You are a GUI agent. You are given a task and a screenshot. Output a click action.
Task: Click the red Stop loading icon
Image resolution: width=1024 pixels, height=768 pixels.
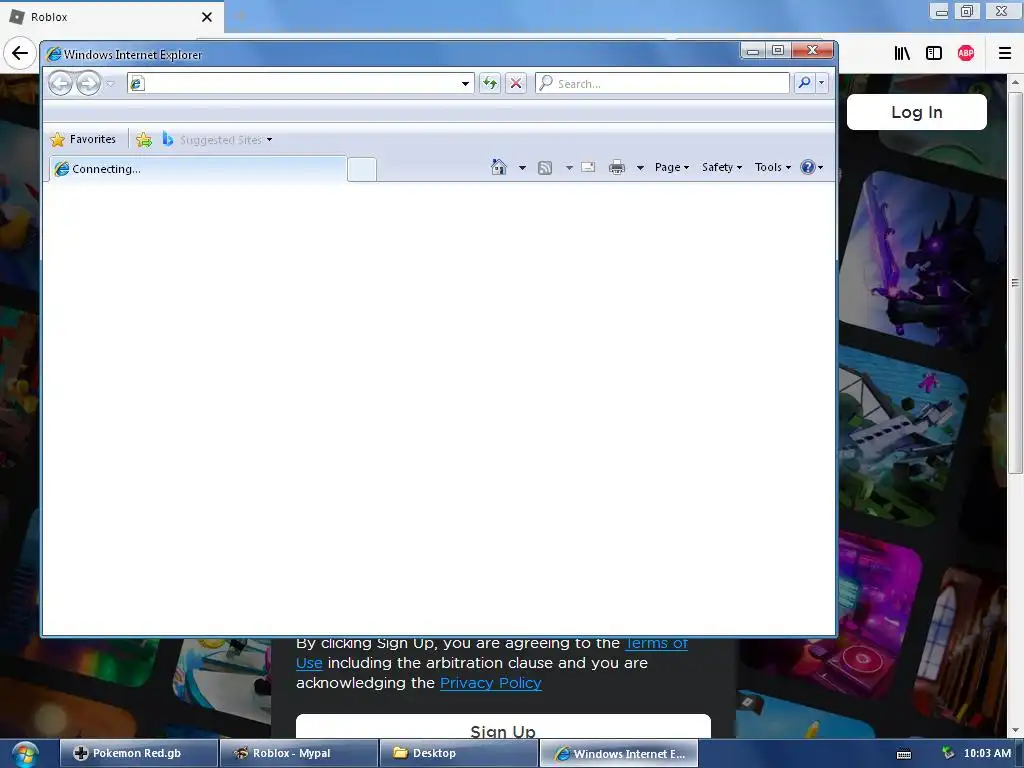click(x=516, y=83)
